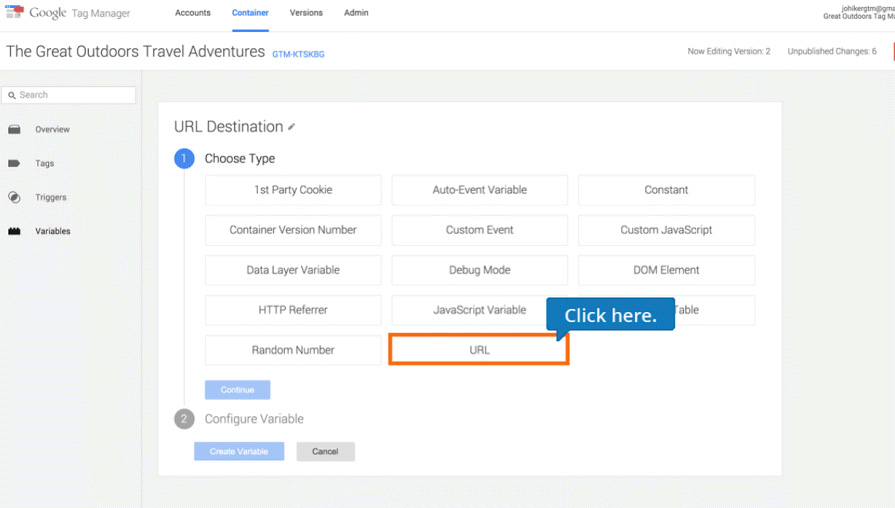895x508 pixels.
Task: Click the Variables brick icon in sidebar
Action: tap(14, 231)
